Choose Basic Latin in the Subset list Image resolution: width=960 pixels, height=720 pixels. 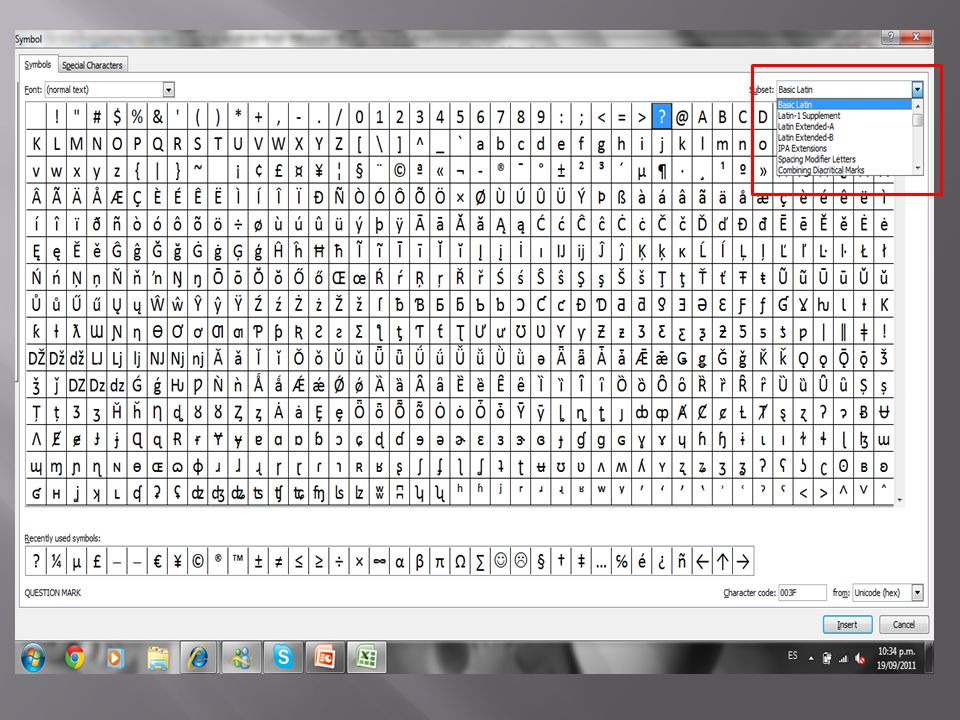(844, 105)
